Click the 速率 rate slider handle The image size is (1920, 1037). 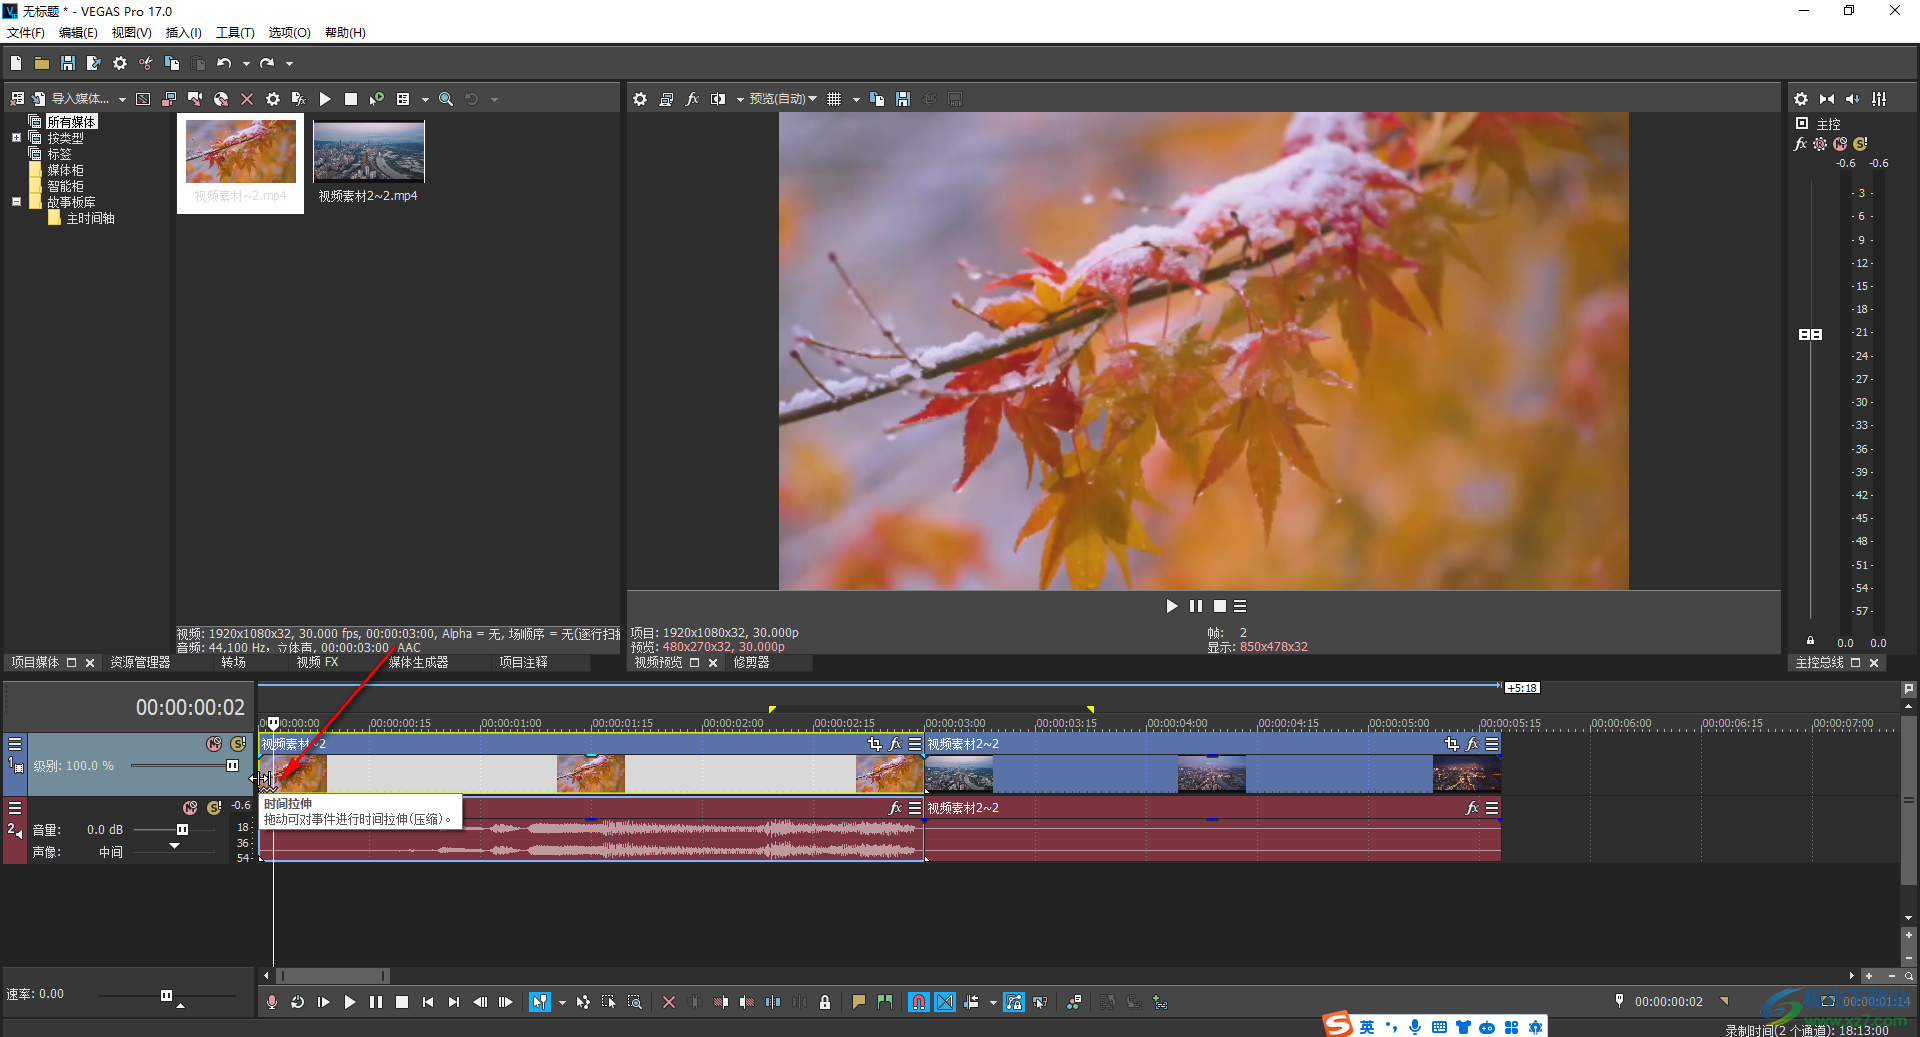click(x=166, y=996)
